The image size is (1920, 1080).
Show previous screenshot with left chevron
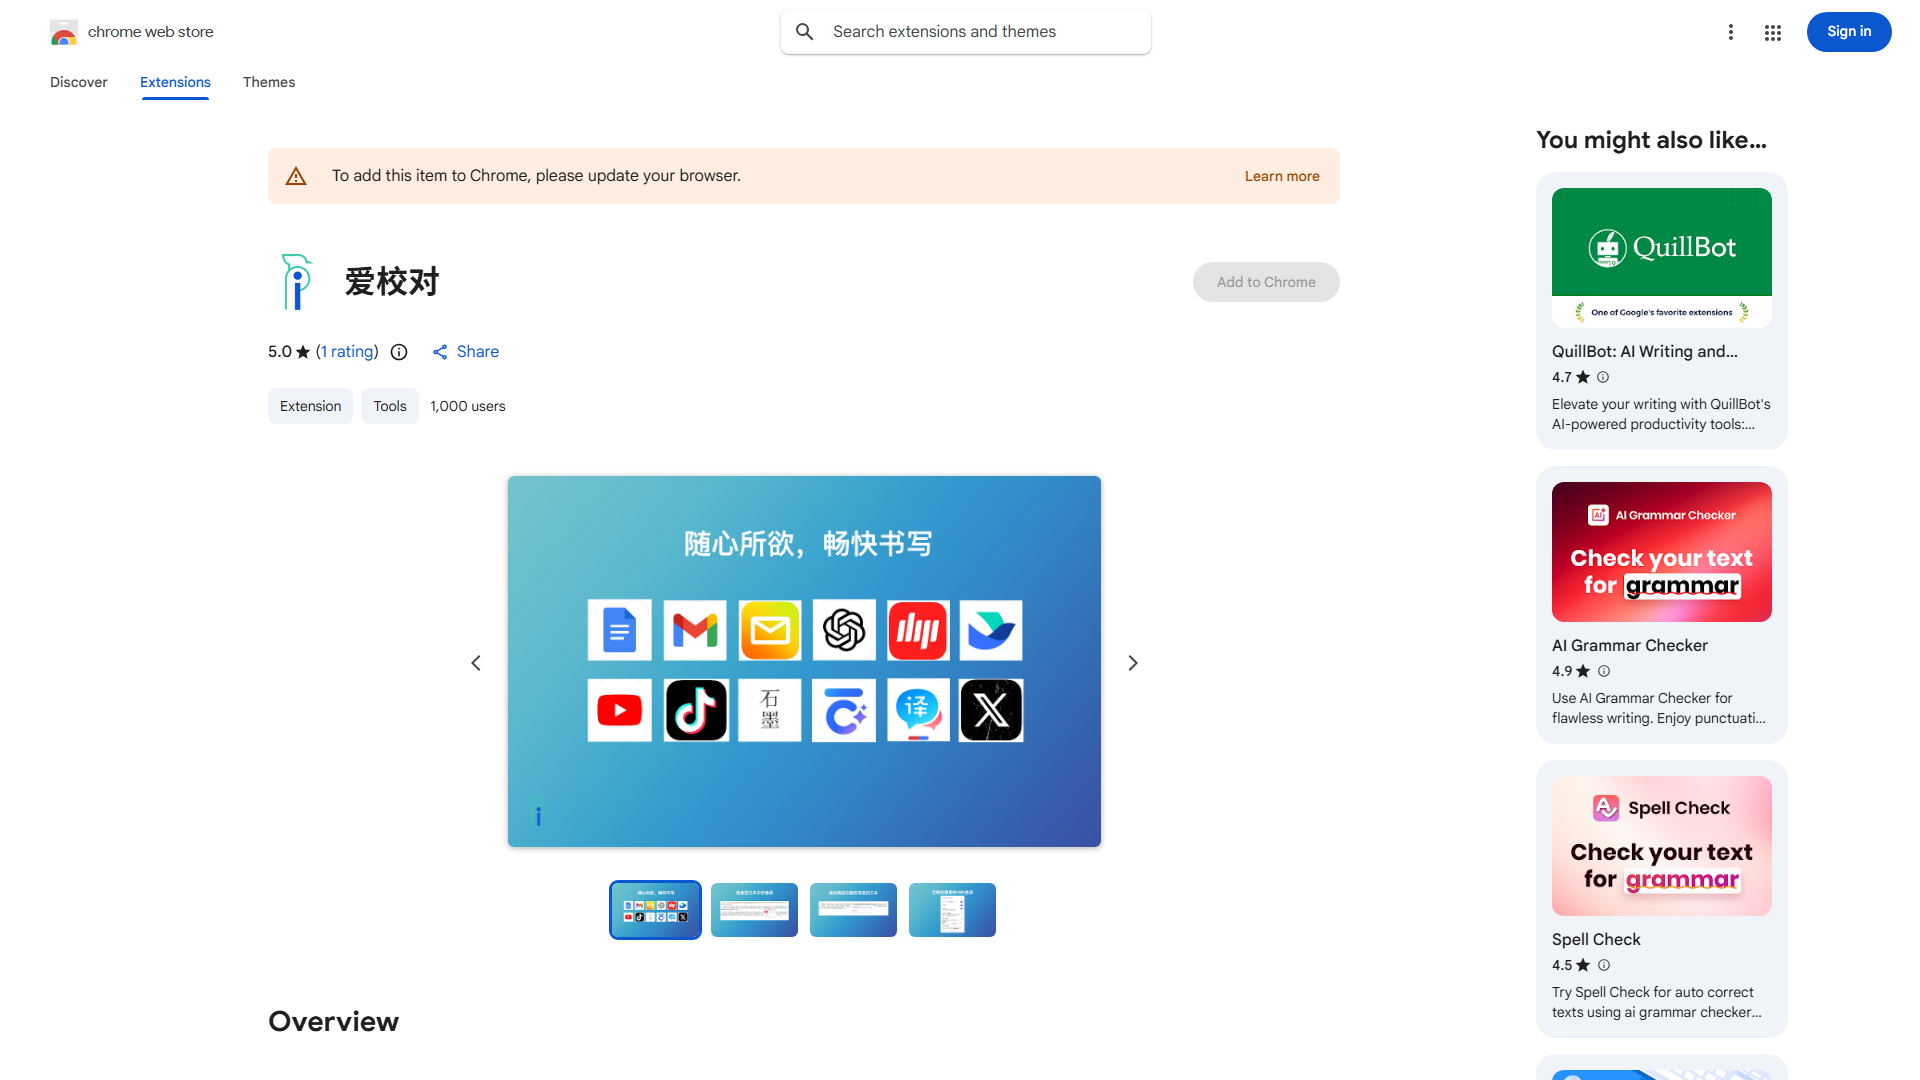pos(476,663)
